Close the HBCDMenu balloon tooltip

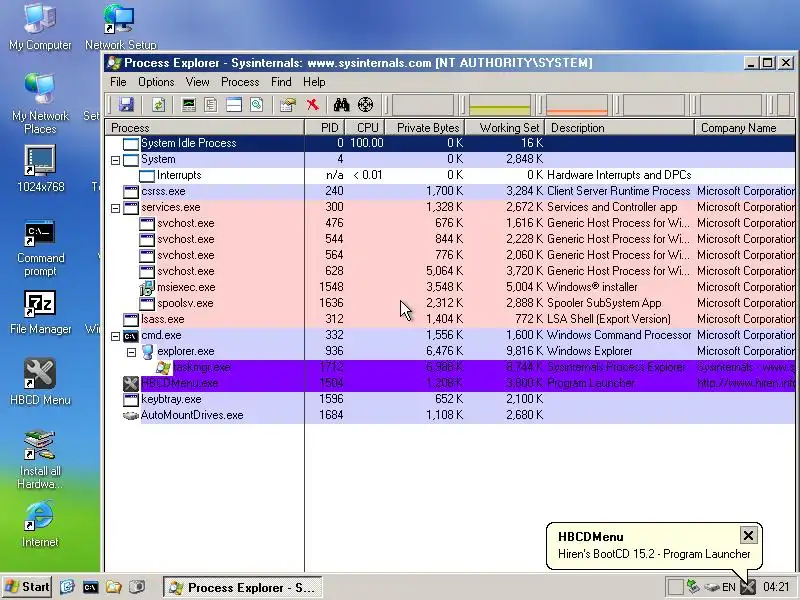(748, 536)
